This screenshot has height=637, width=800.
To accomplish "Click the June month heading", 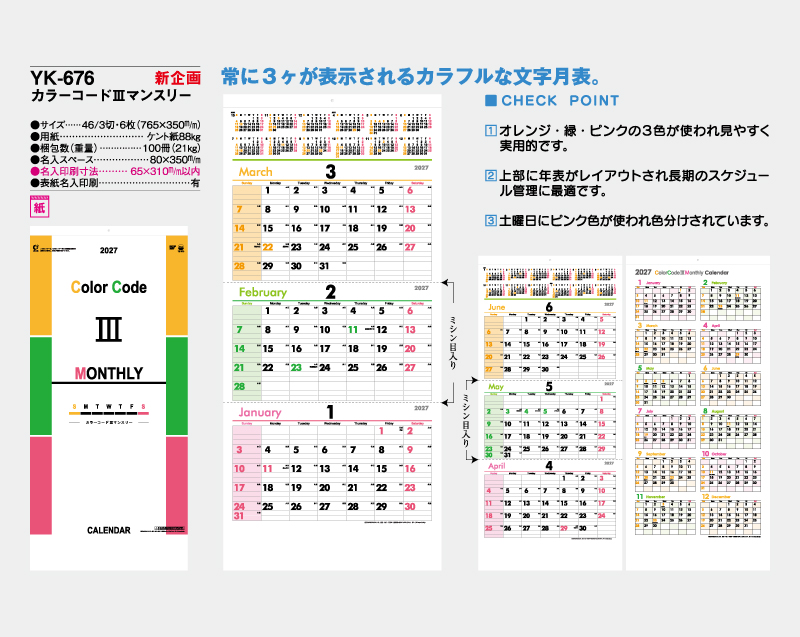I will [x=496, y=307].
